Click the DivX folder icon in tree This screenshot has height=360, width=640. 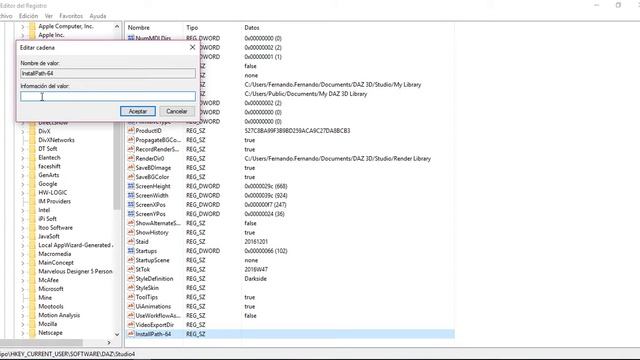(x=33, y=131)
